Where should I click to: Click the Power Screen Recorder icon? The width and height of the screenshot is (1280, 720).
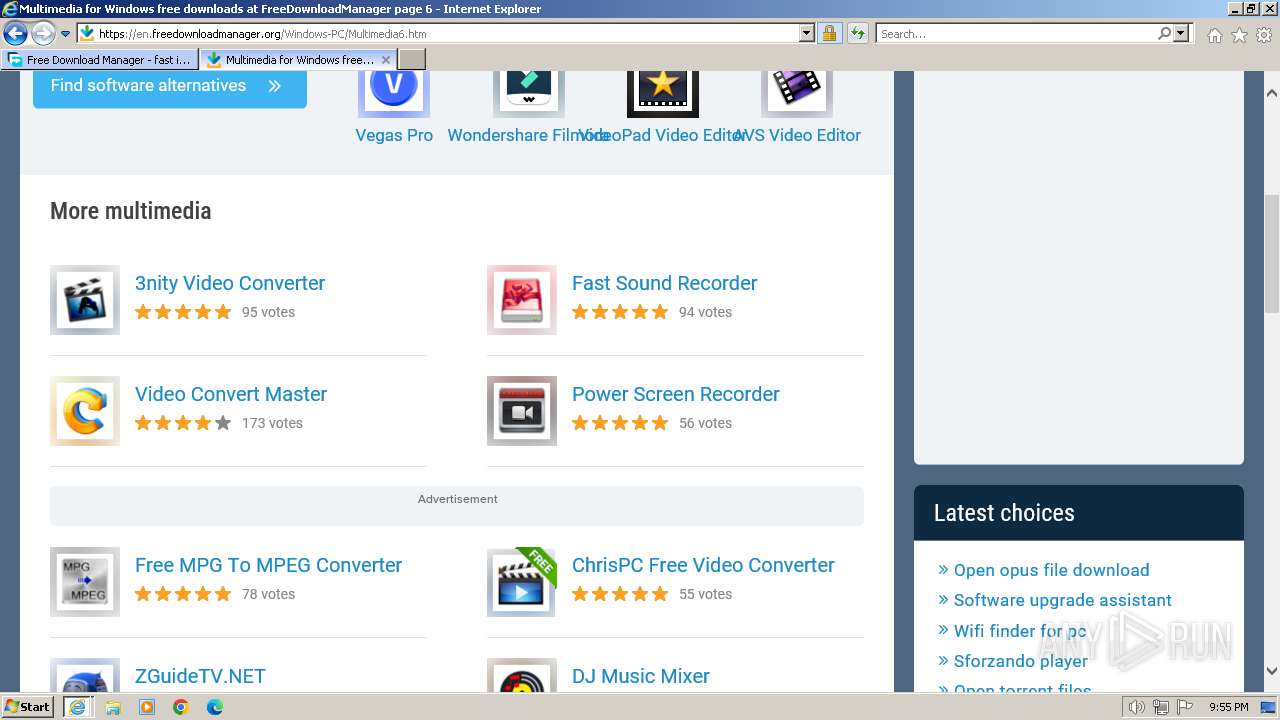pyautogui.click(x=522, y=411)
